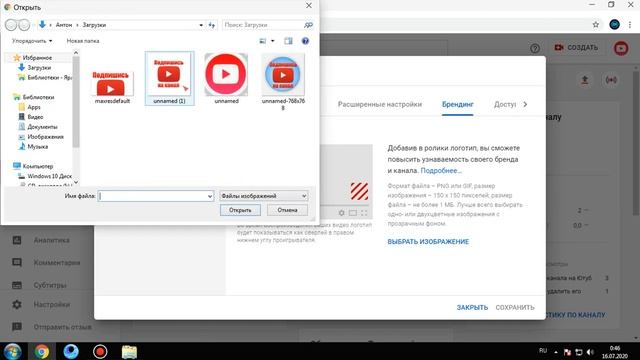Click the upload video icon

[584, 80]
